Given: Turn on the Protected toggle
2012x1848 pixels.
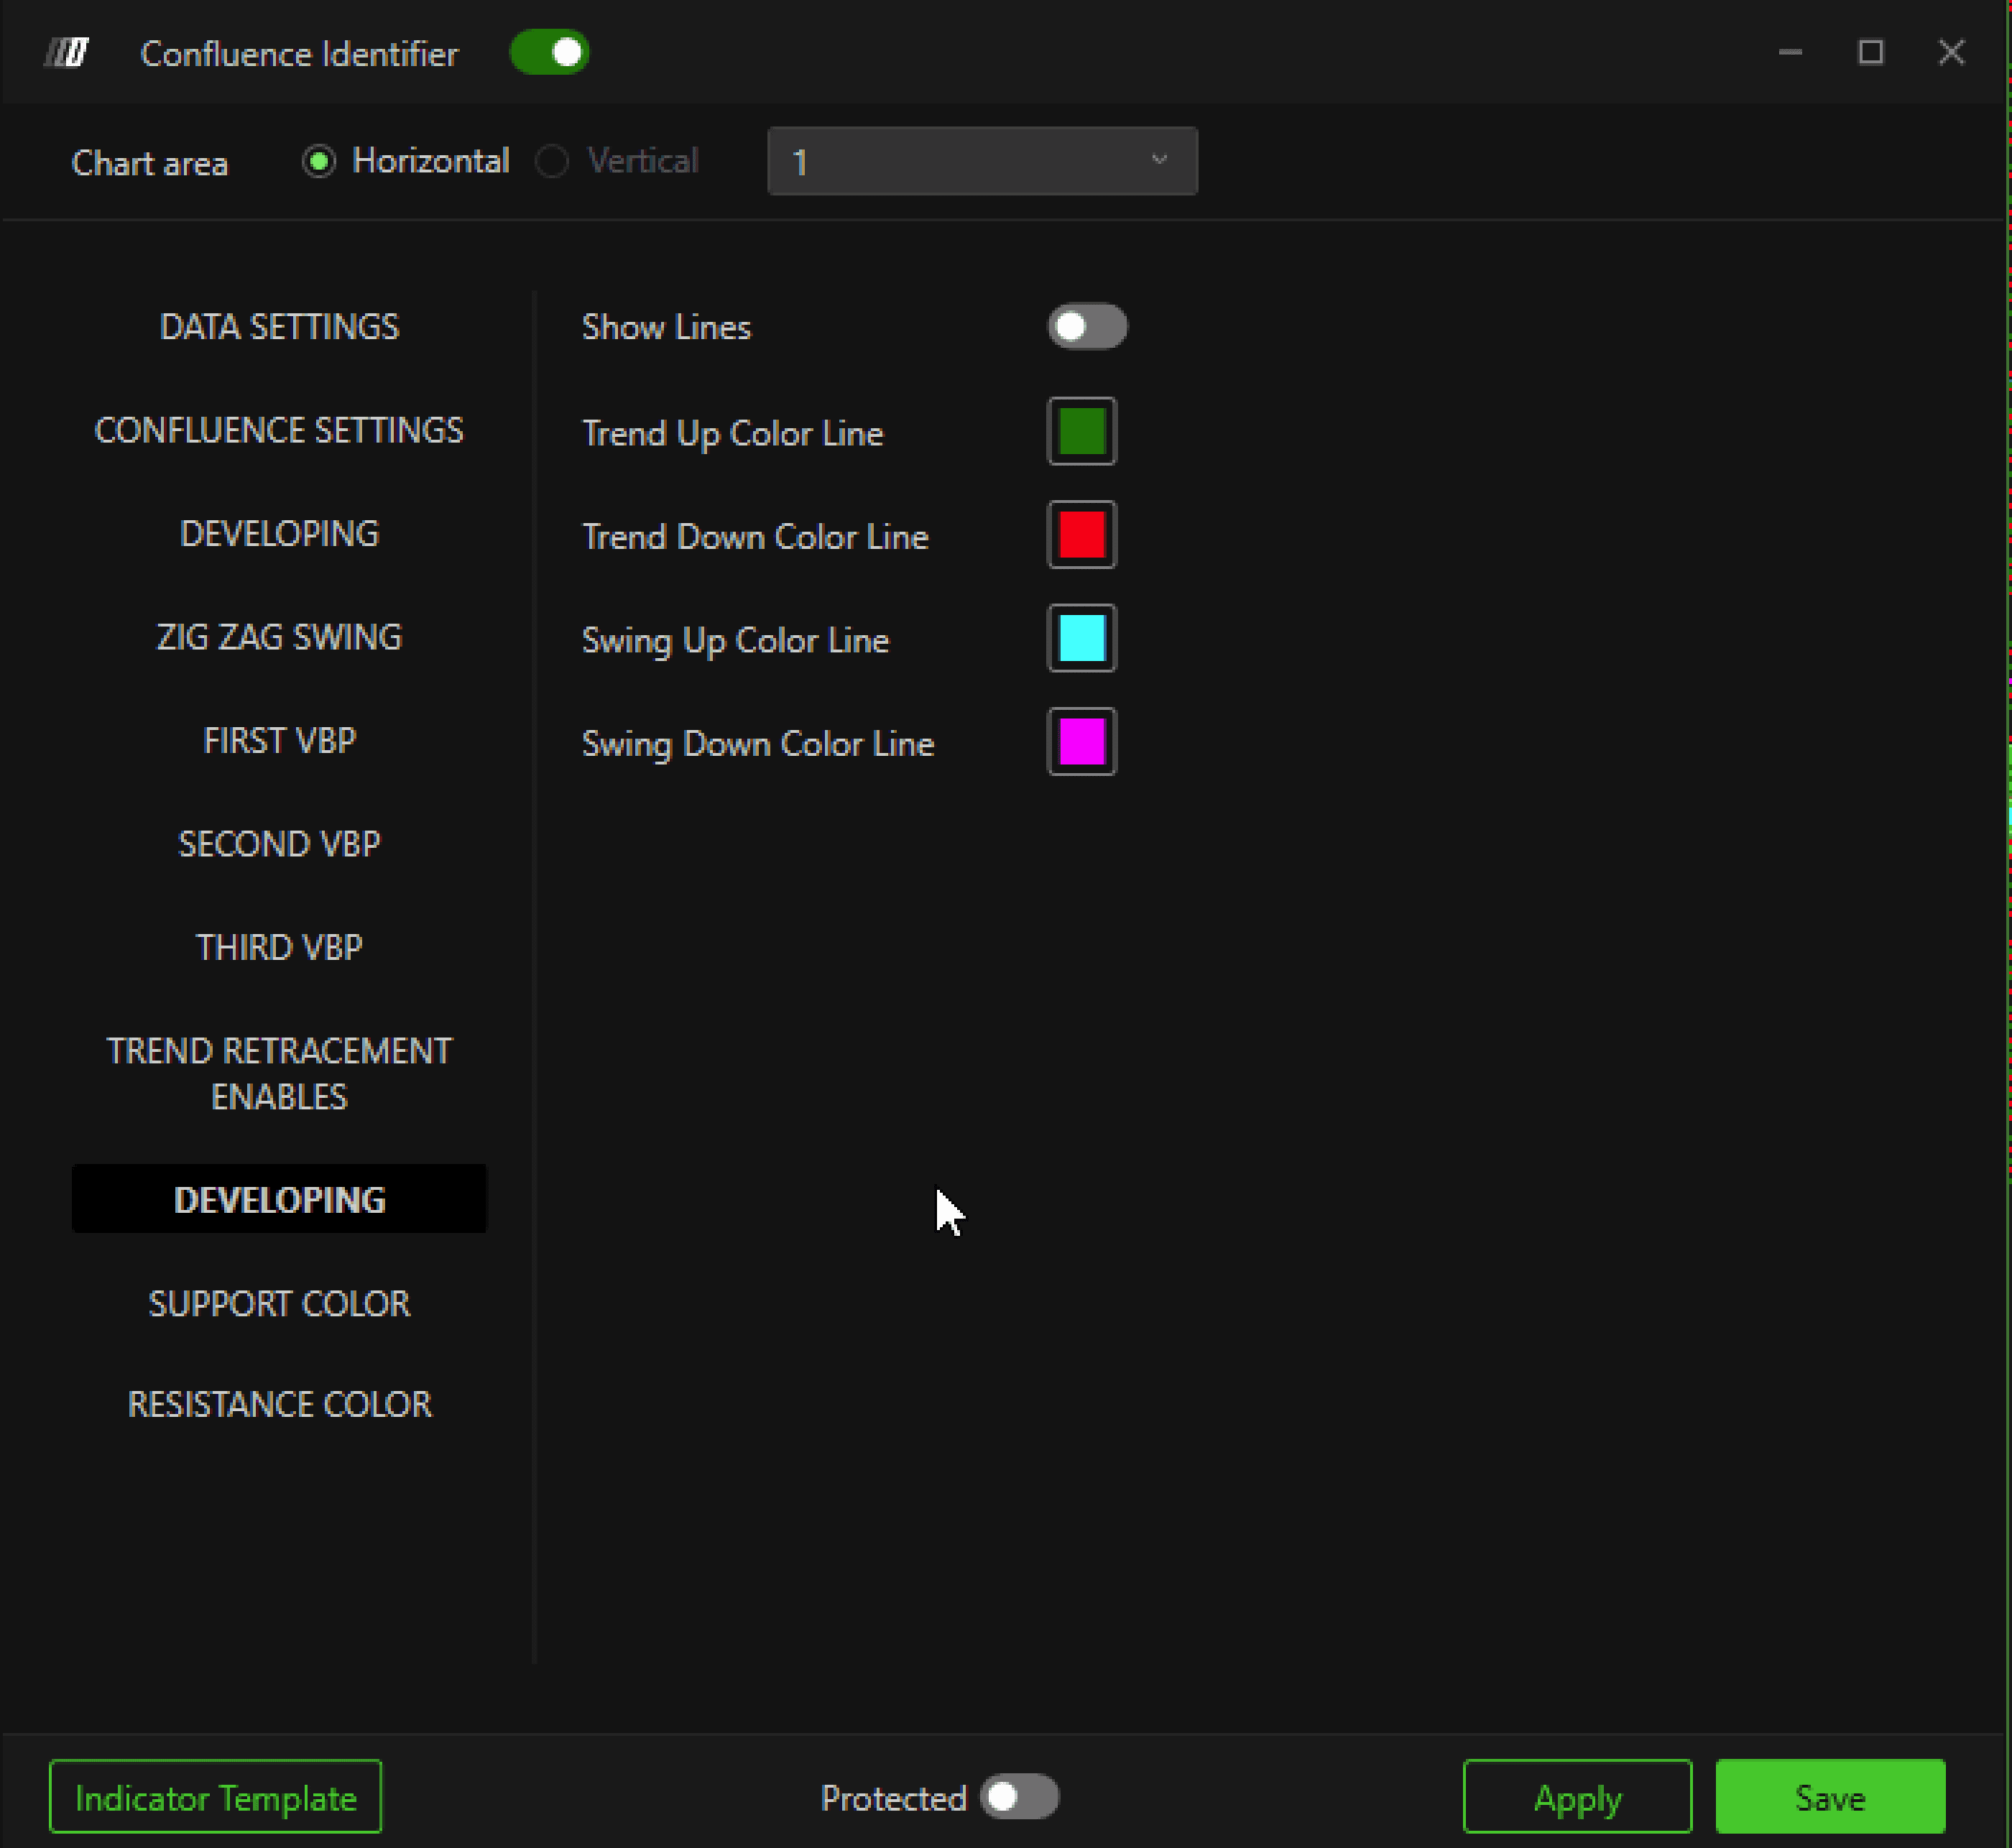Looking at the screenshot, I should (x=1018, y=1797).
